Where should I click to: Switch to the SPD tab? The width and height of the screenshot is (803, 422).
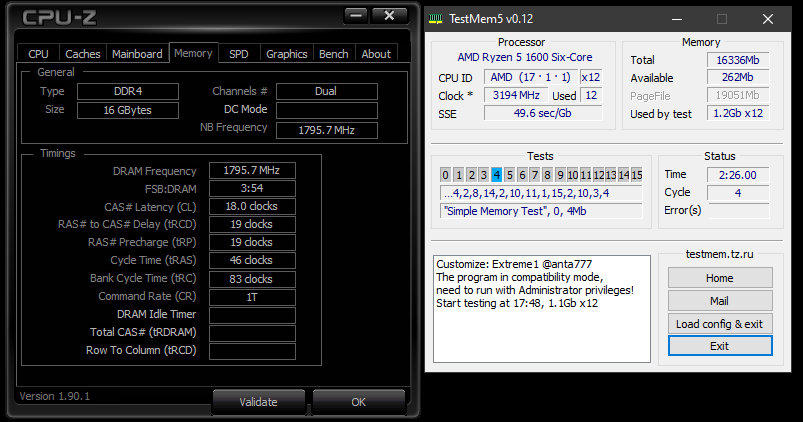(239, 54)
